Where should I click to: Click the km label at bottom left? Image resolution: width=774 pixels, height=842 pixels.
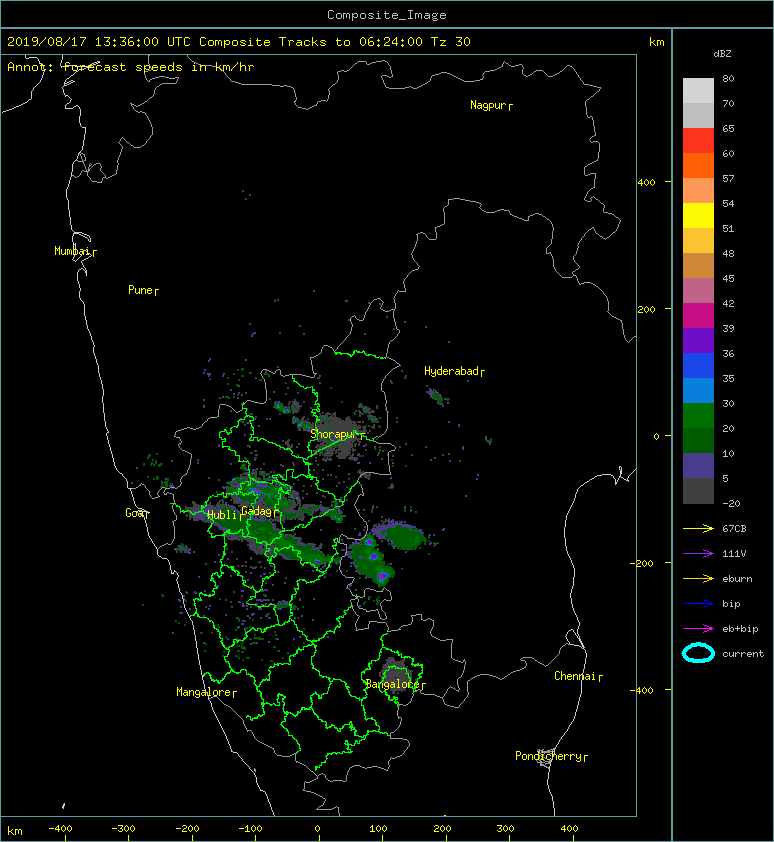pyautogui.click(x=15, y=831)
